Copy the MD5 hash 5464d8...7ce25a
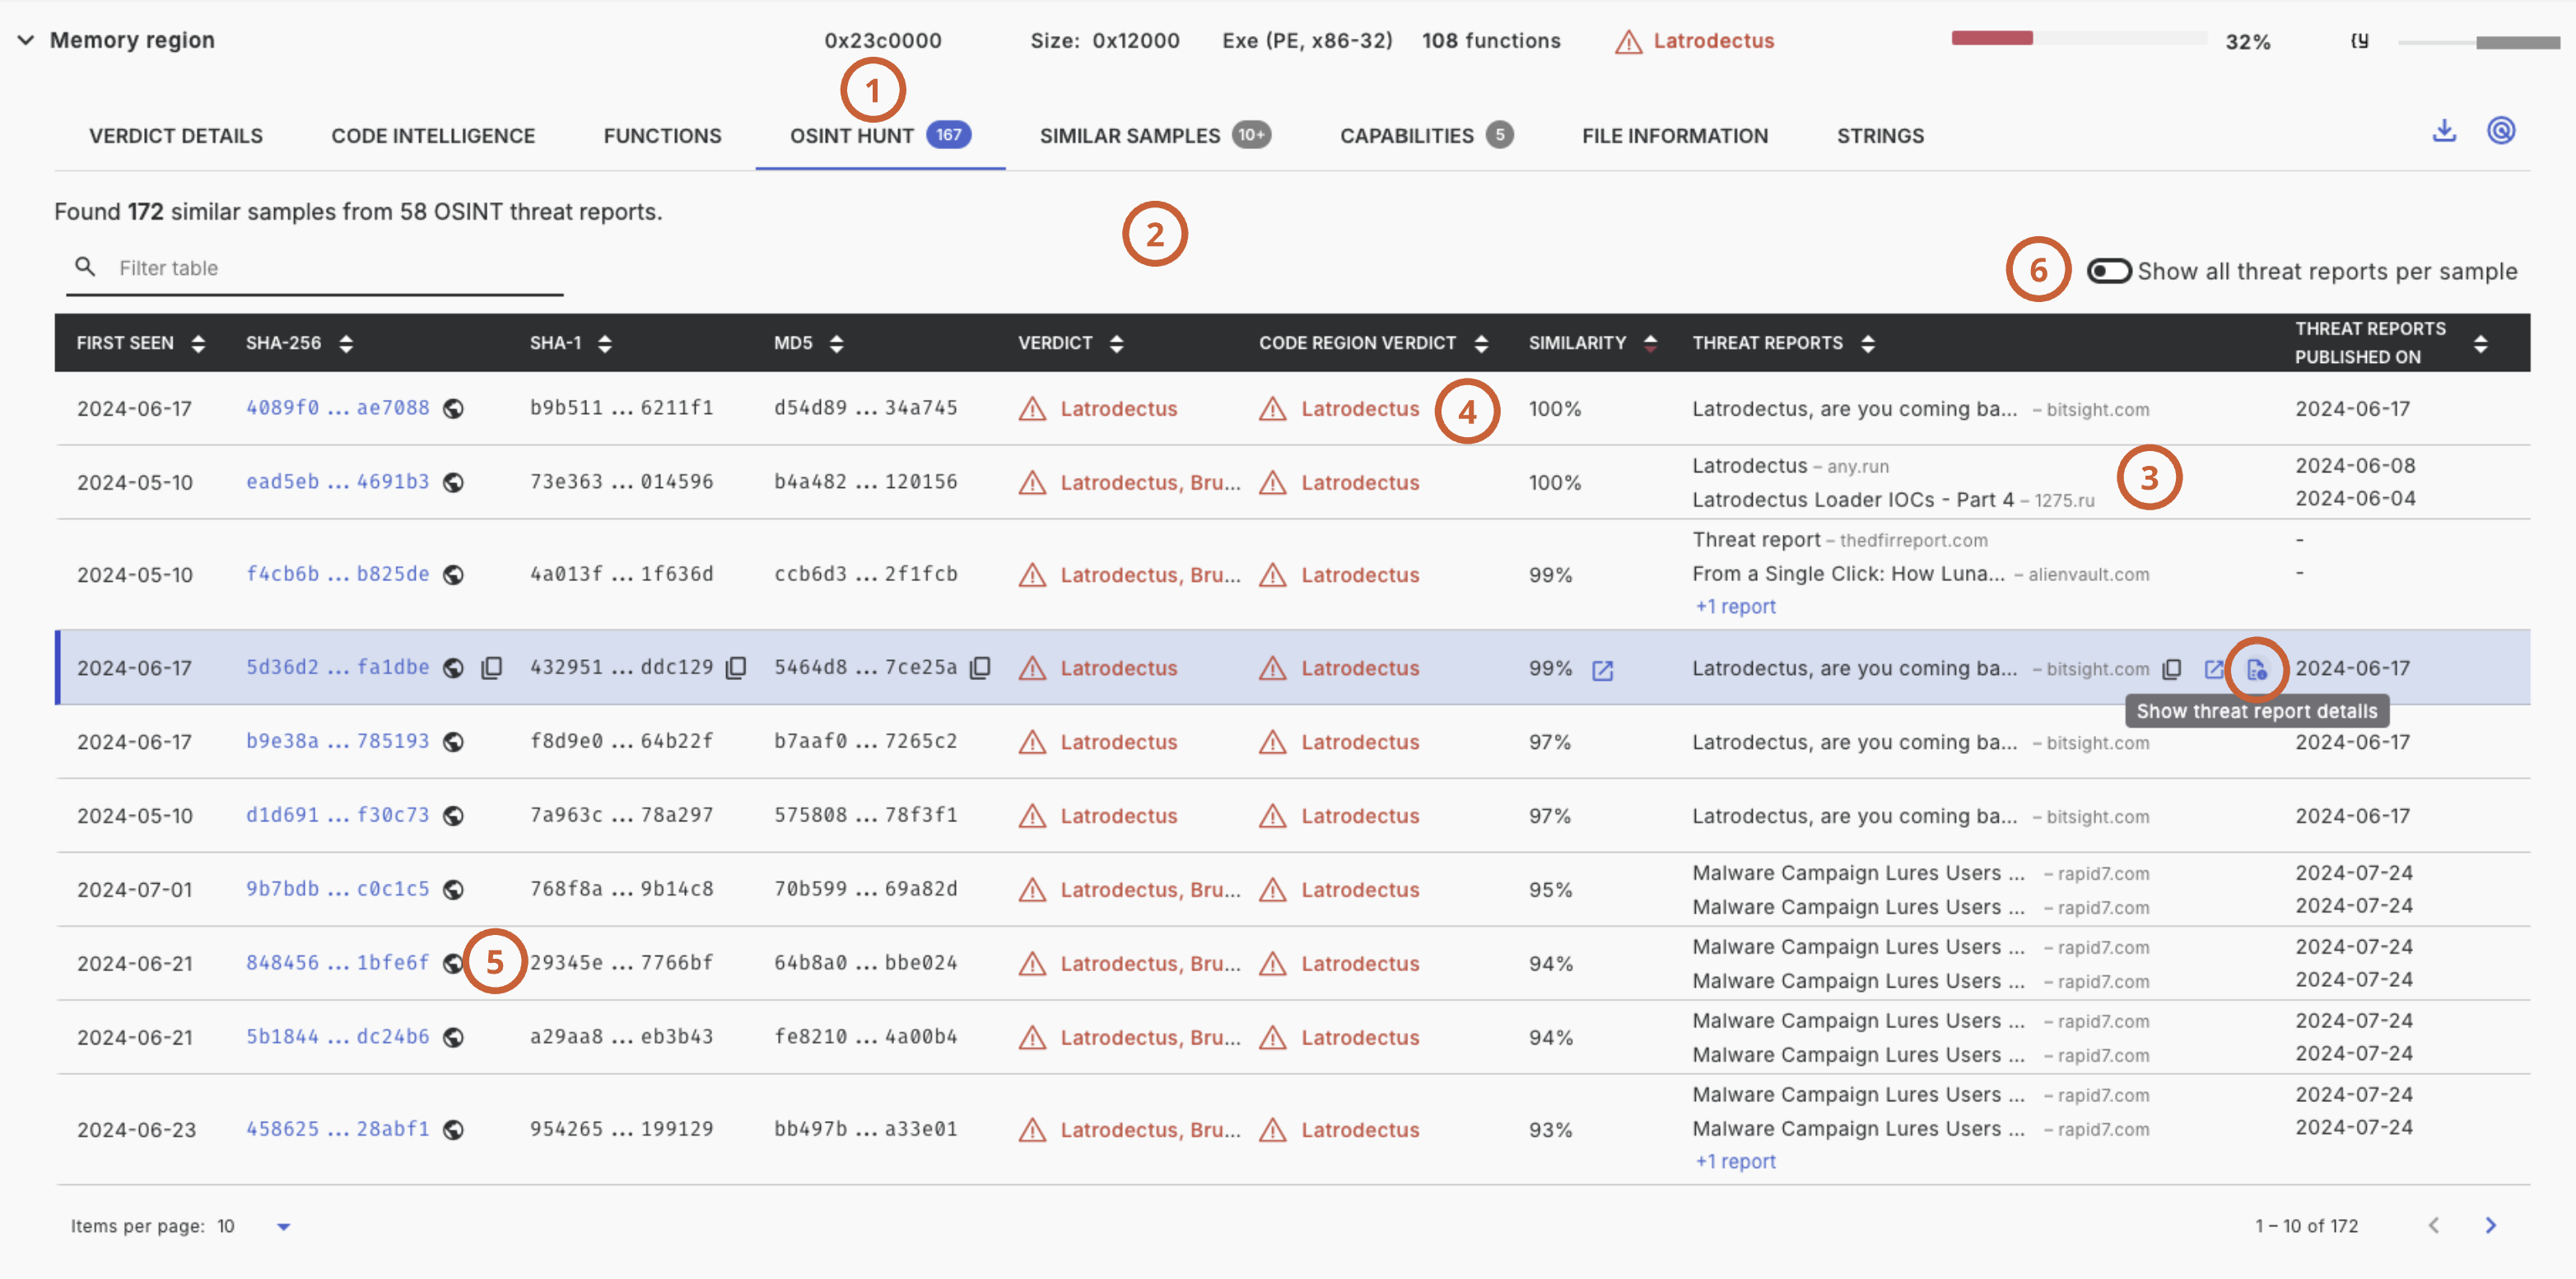 (980, 668)
